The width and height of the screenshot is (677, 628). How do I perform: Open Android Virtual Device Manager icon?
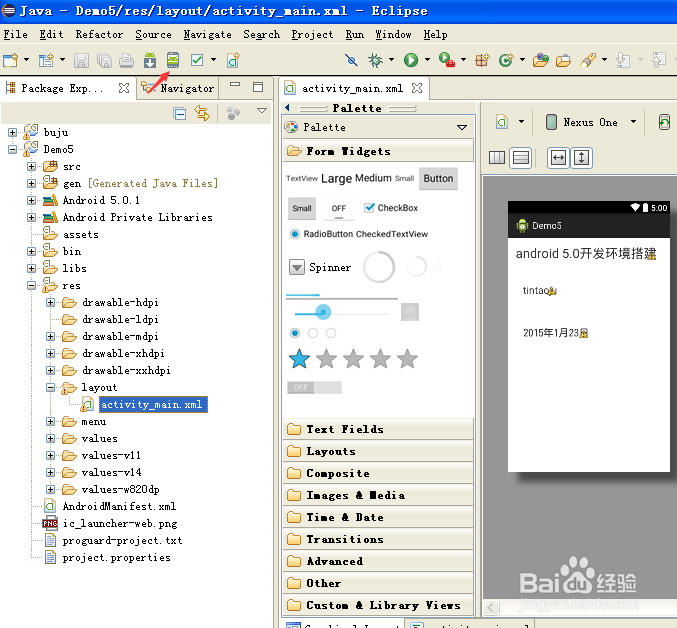point(173,60)
